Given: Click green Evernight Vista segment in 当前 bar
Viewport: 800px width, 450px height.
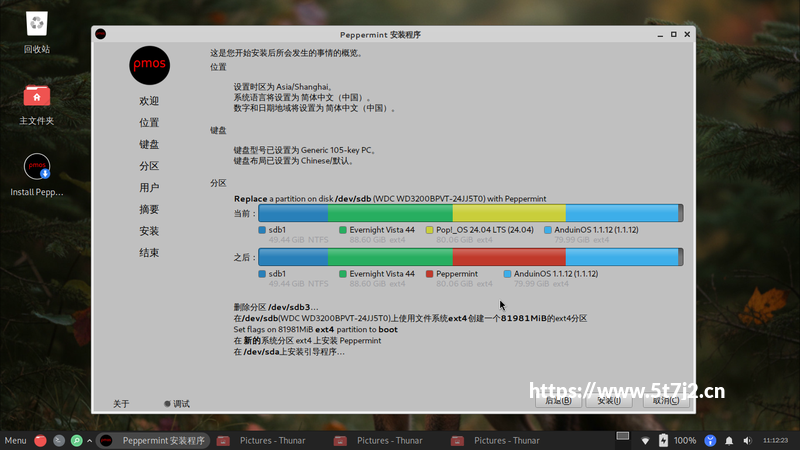Looking at the screenshot, I should click(390, 213).
